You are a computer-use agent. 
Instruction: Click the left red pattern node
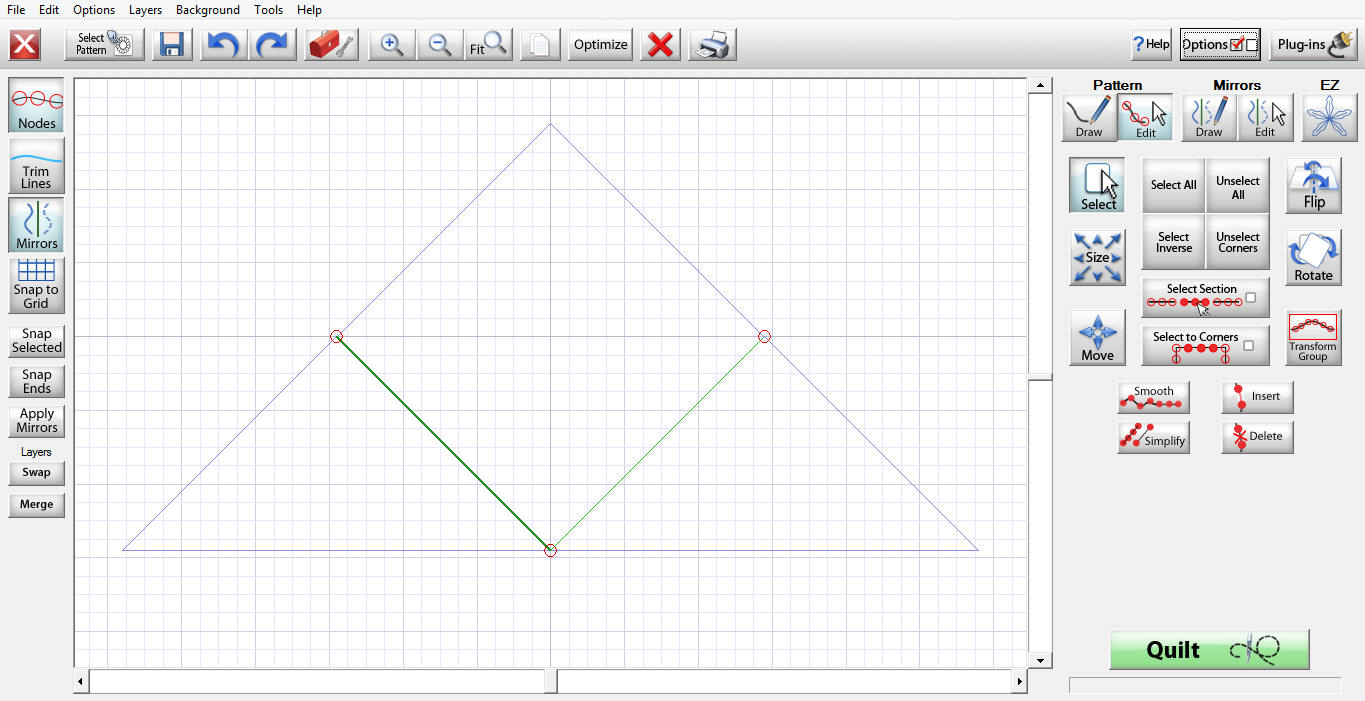click(x=336, y=336)
